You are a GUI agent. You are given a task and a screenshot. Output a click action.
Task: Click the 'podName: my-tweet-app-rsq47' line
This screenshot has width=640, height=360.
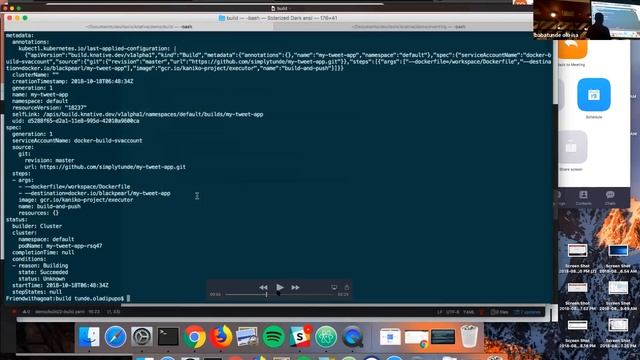[x=60, y=246]
